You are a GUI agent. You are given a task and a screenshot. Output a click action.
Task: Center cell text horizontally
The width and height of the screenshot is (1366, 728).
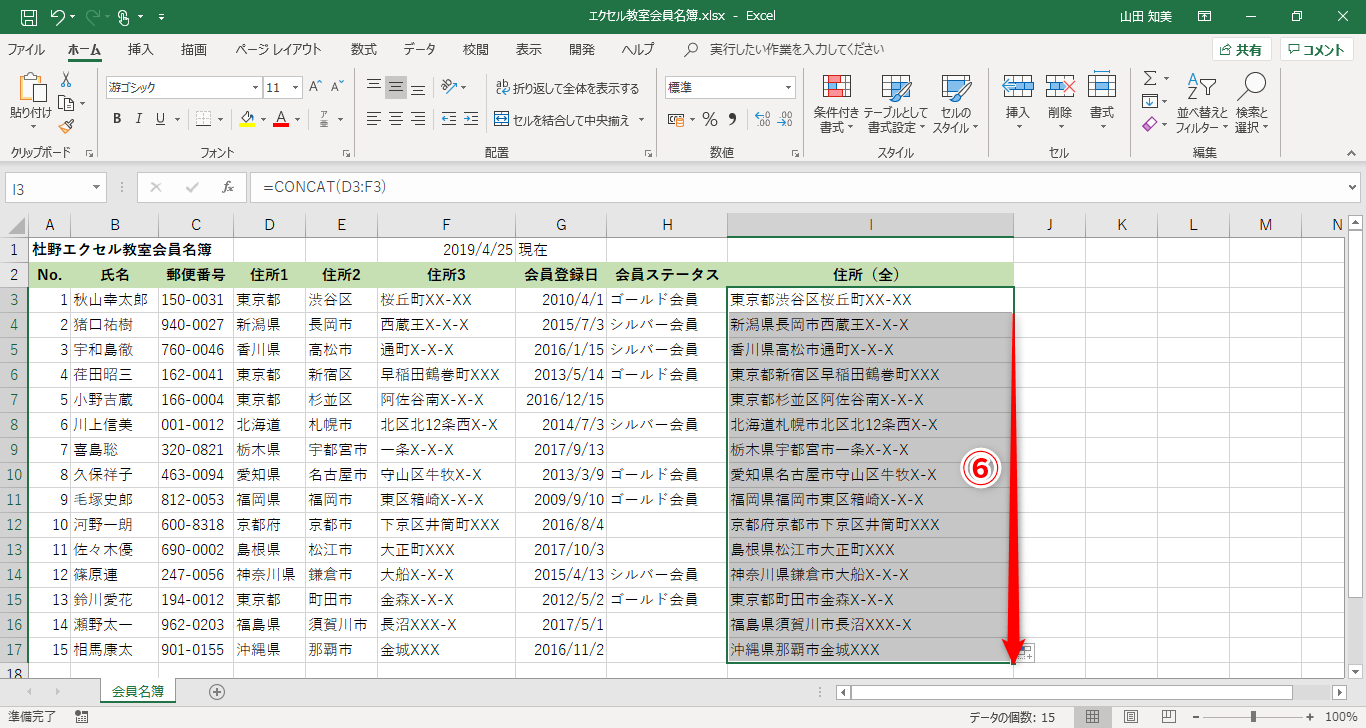point(396,120)
